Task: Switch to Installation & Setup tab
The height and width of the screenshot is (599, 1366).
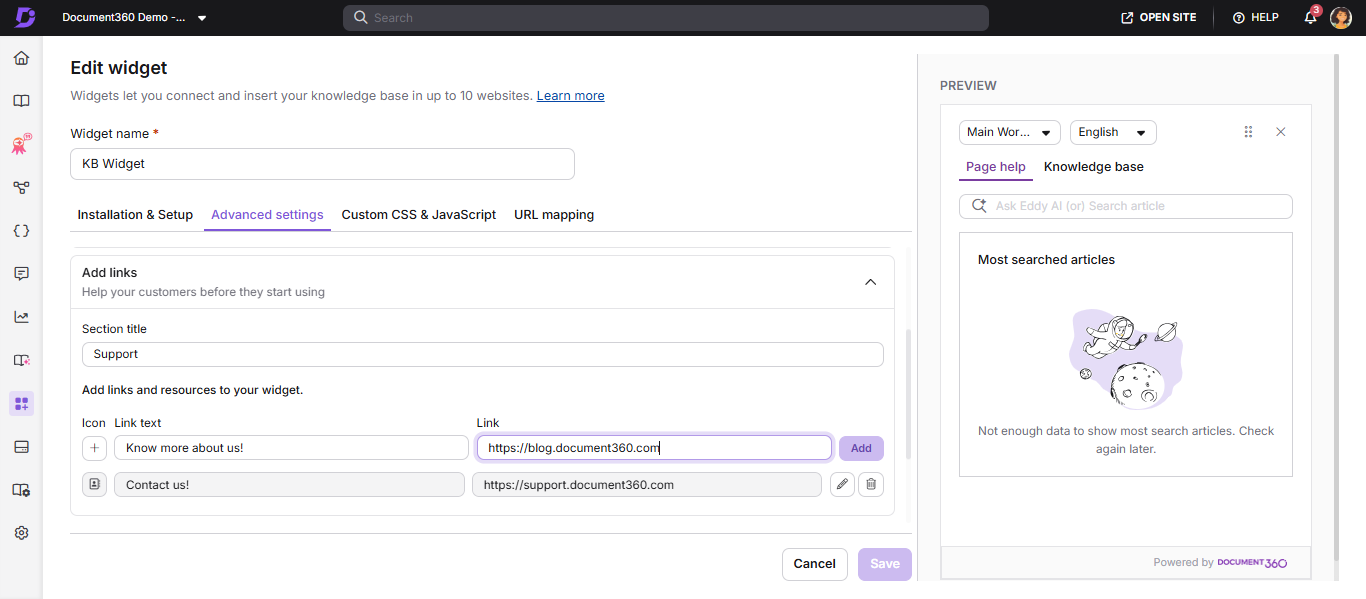Action: point(135,215)
